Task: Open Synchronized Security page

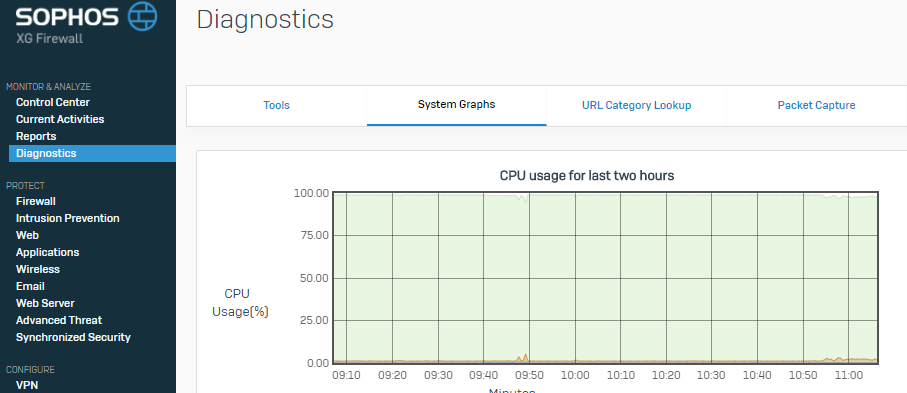Action: pyautogui.click(x=73, y=337)
